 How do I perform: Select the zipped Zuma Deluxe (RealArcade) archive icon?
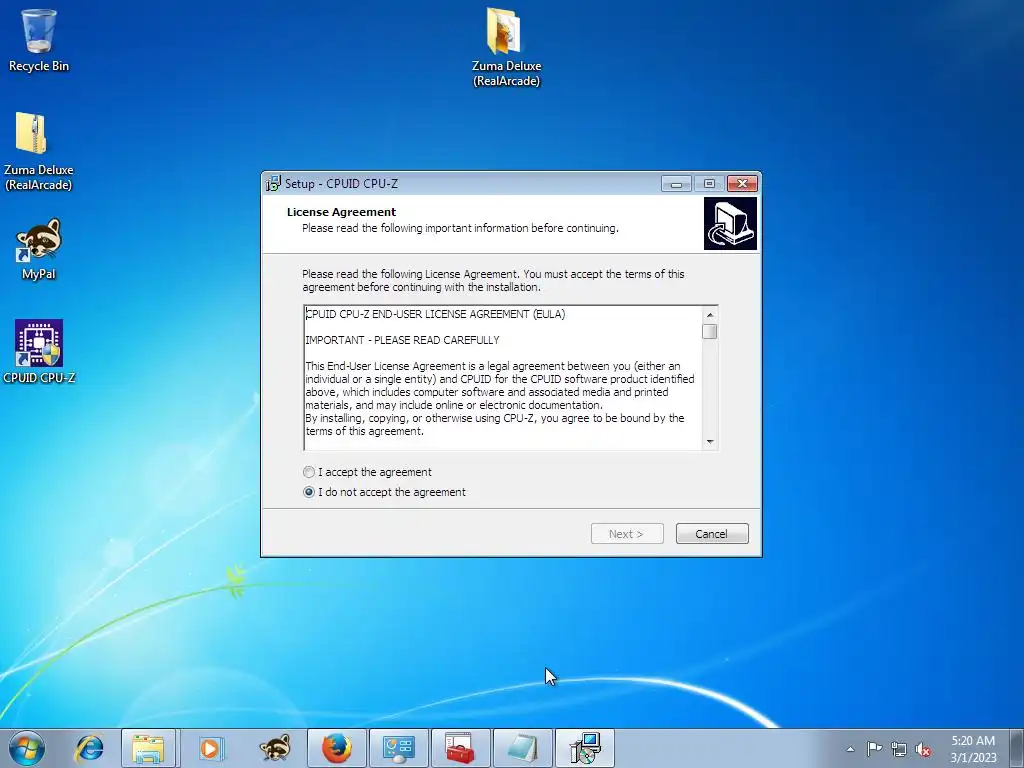pyautogui.click(x=39, y=152)
